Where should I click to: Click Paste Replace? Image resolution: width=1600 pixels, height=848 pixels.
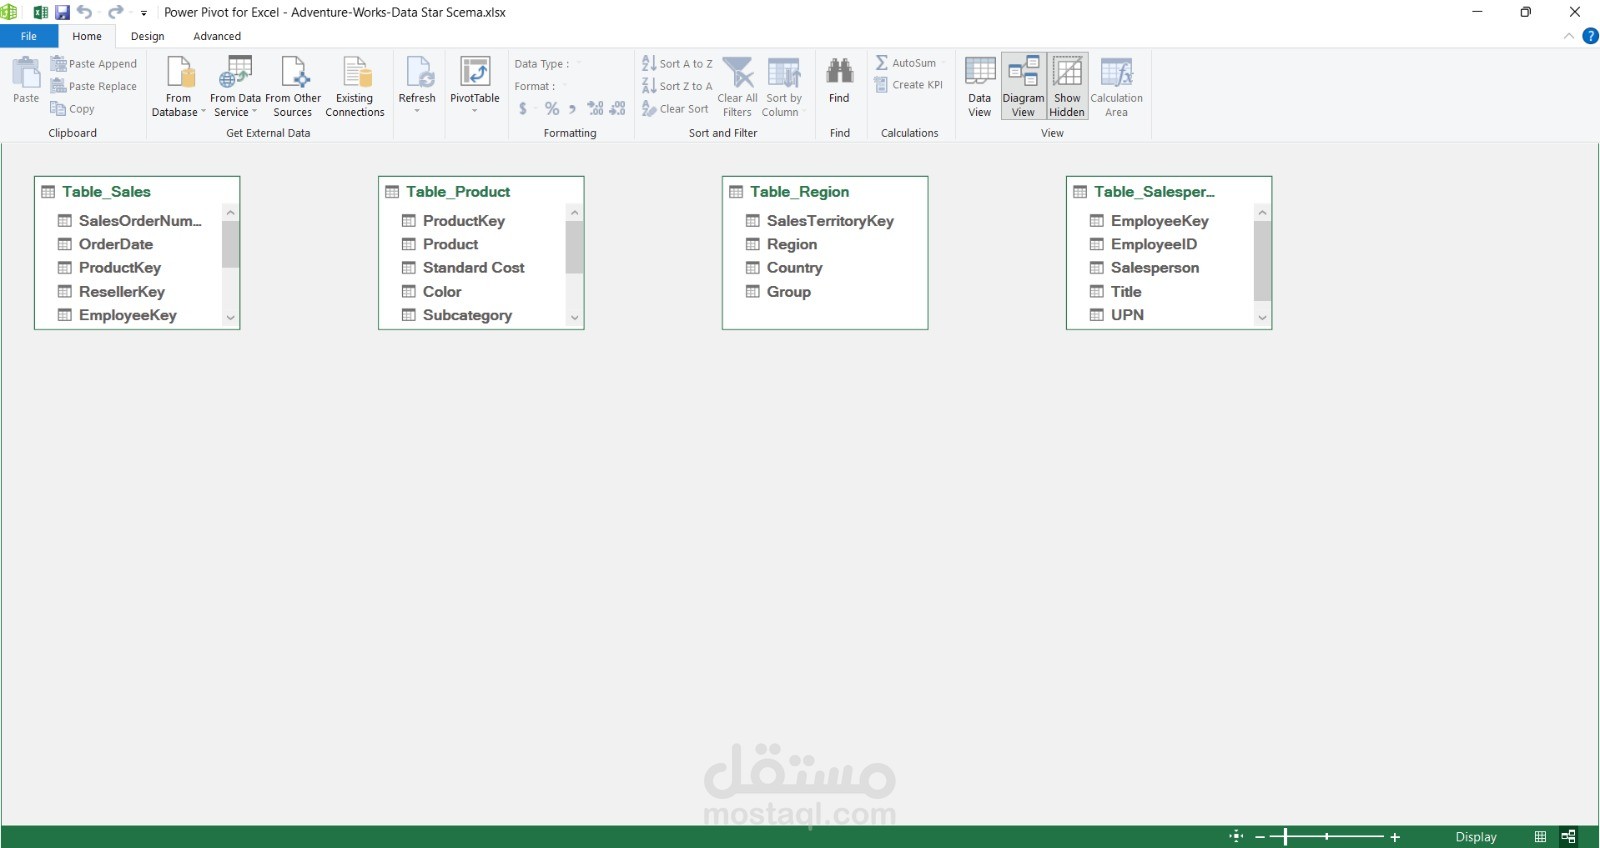(x=94, y=86)
